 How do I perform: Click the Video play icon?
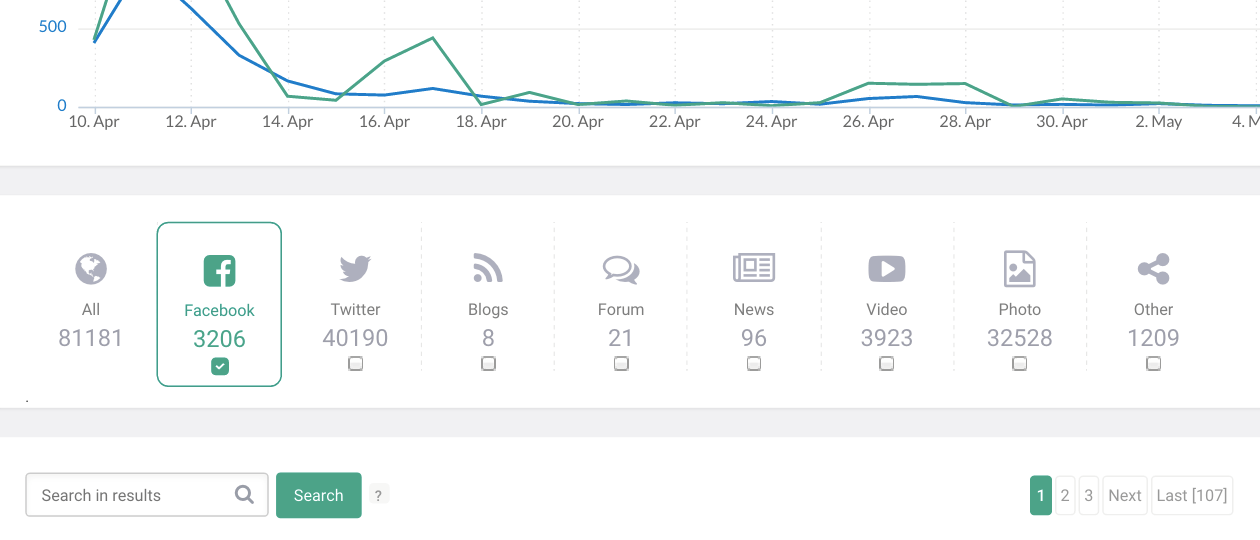pos(887,268)
